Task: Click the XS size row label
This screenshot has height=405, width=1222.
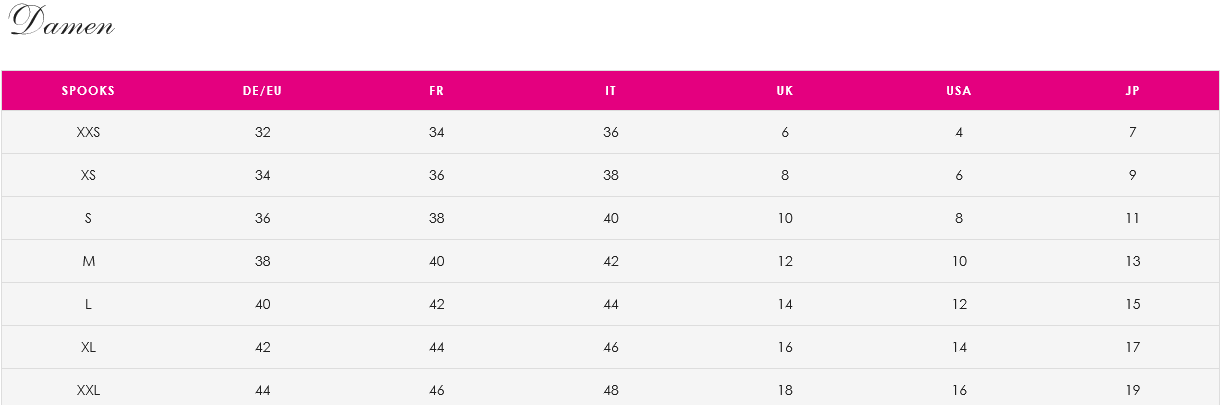Action: 88,175
